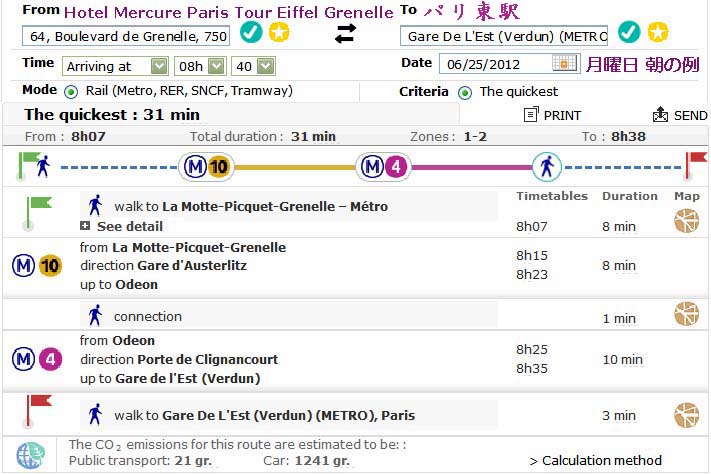711x474 pixels.
Task: Expand 'See detail' for the first walk
Action: pos(121,226)
